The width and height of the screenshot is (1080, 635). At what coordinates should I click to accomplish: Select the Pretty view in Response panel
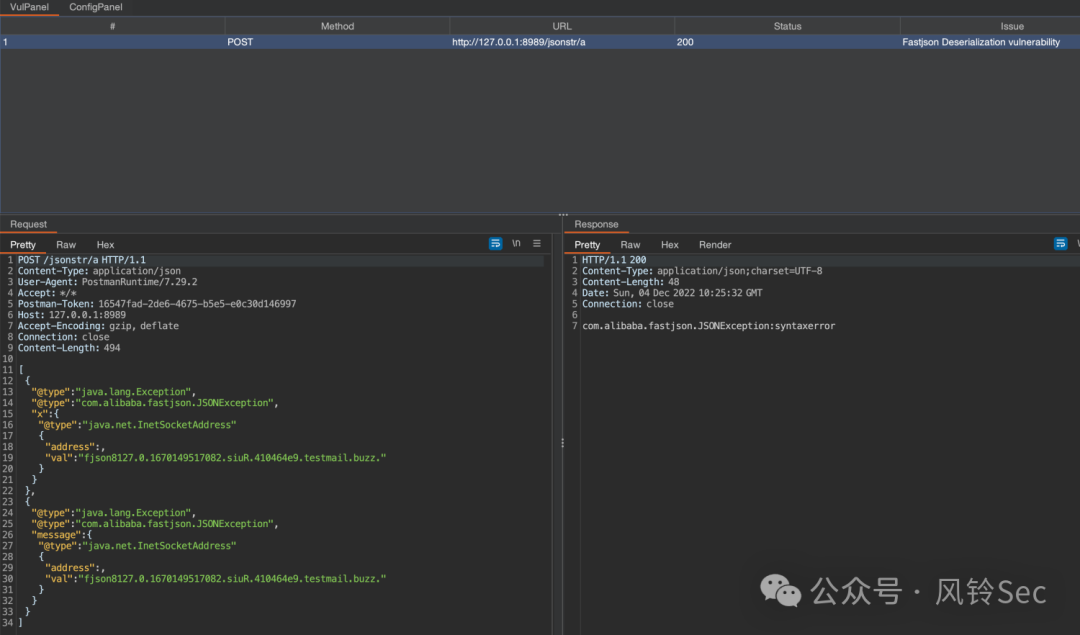588,244
